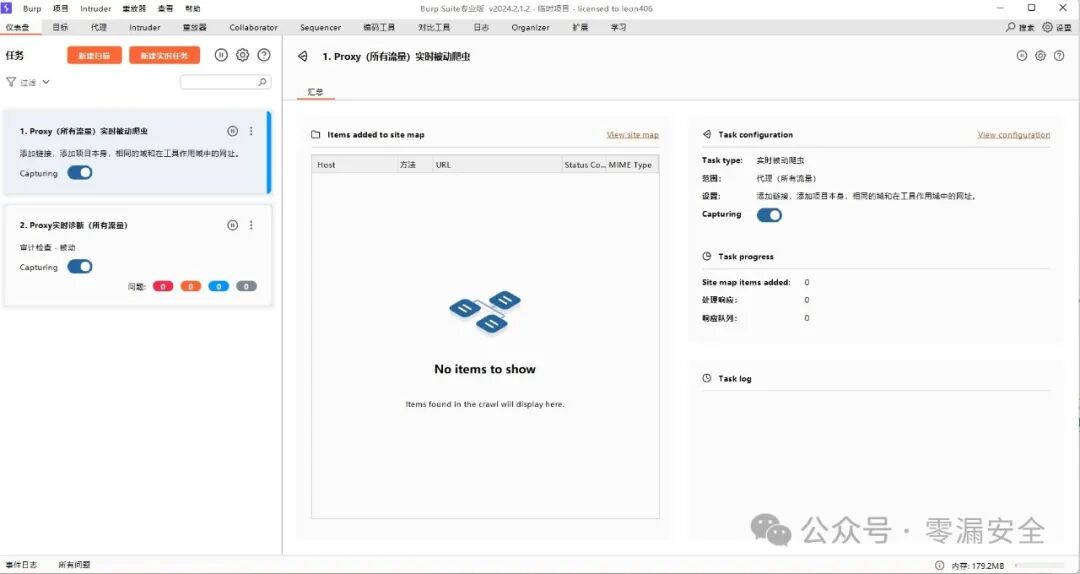Image resolution: width=1080 pixels, height=574 pixels.
Task: Sort by the URL column header
Action: [x=496, y=165]
